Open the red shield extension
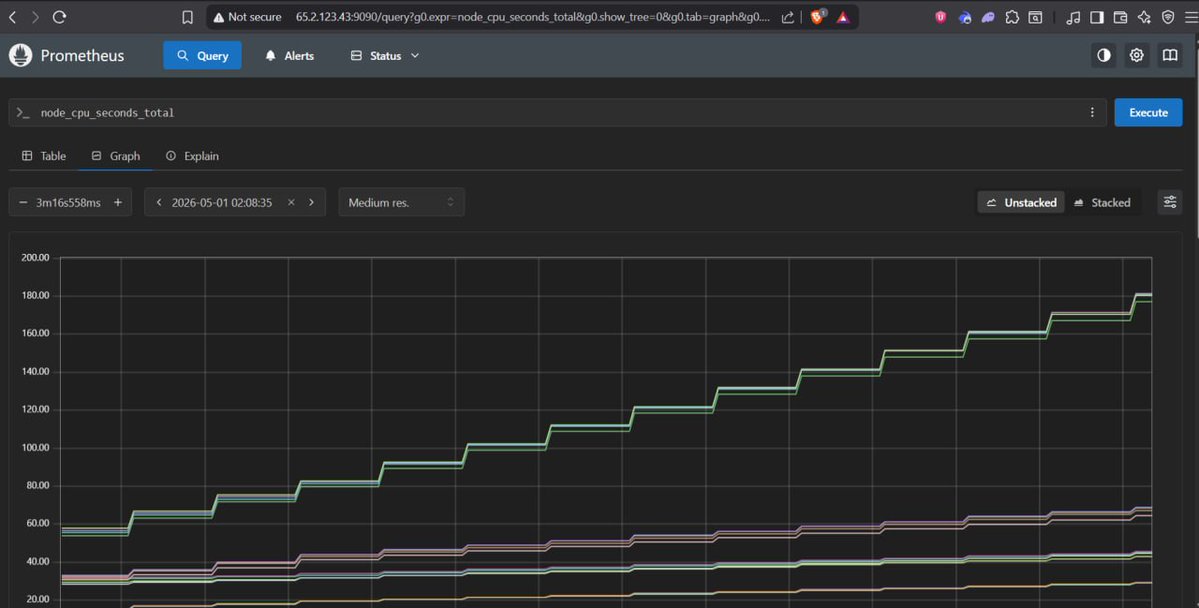 941,17
